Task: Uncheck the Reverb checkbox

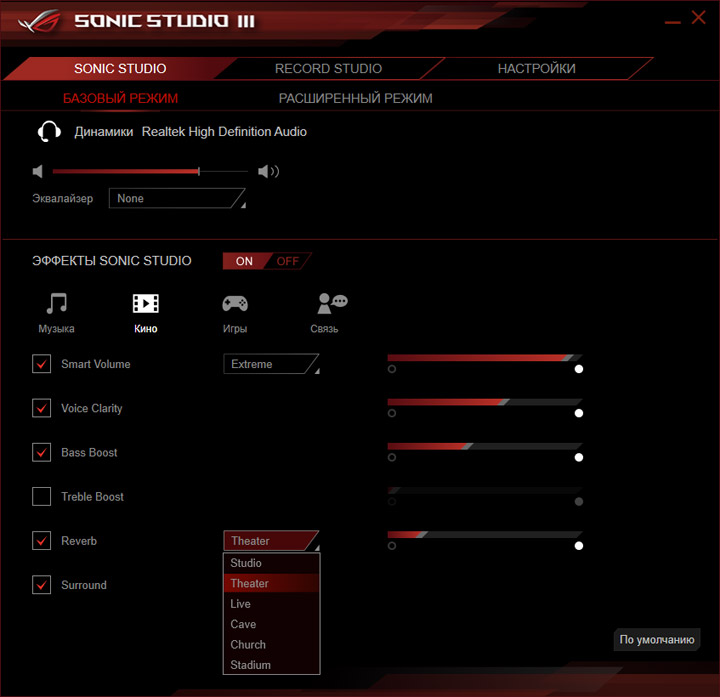Action: [41, 541]
